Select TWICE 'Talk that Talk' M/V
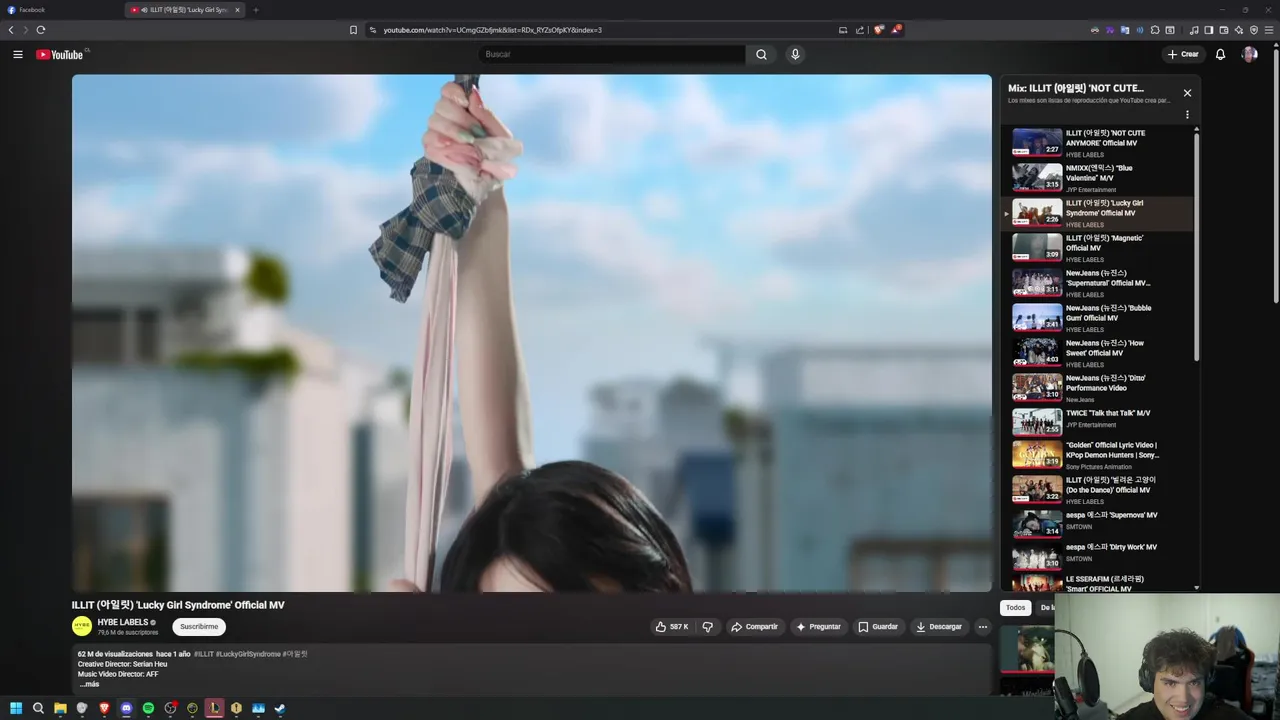Image resolution: width=1280 pixels, height=720 pixels. 1098,421
